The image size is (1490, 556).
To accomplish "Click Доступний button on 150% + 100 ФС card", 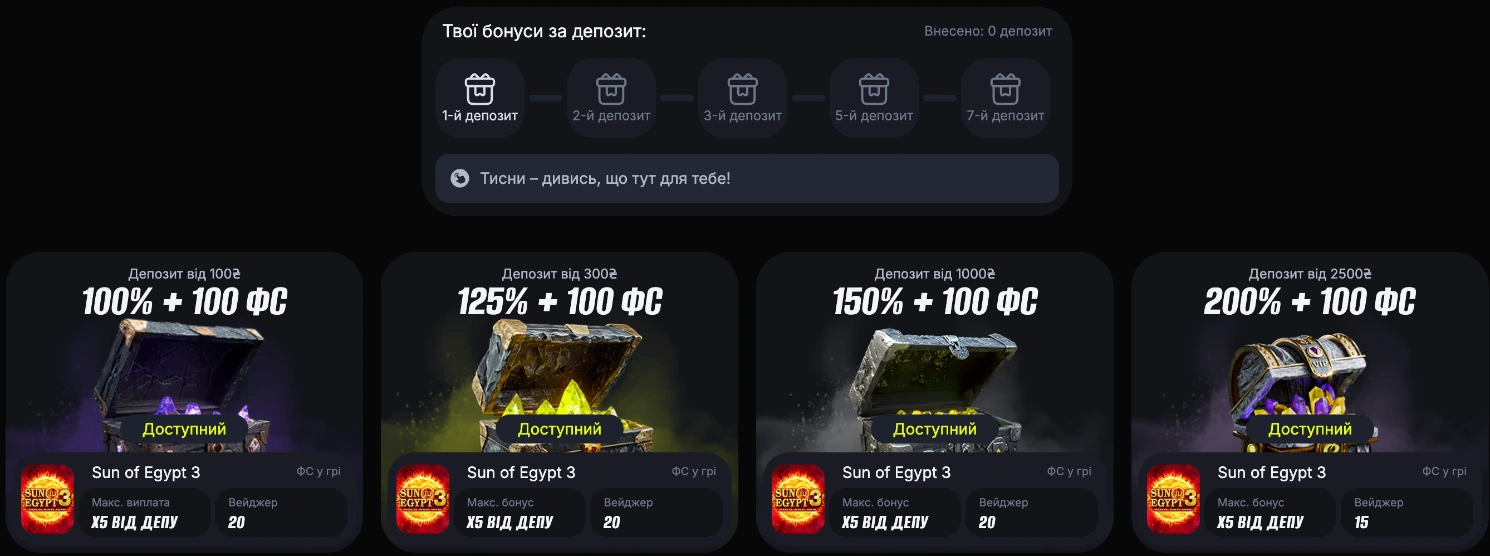I will pos(934,429).
